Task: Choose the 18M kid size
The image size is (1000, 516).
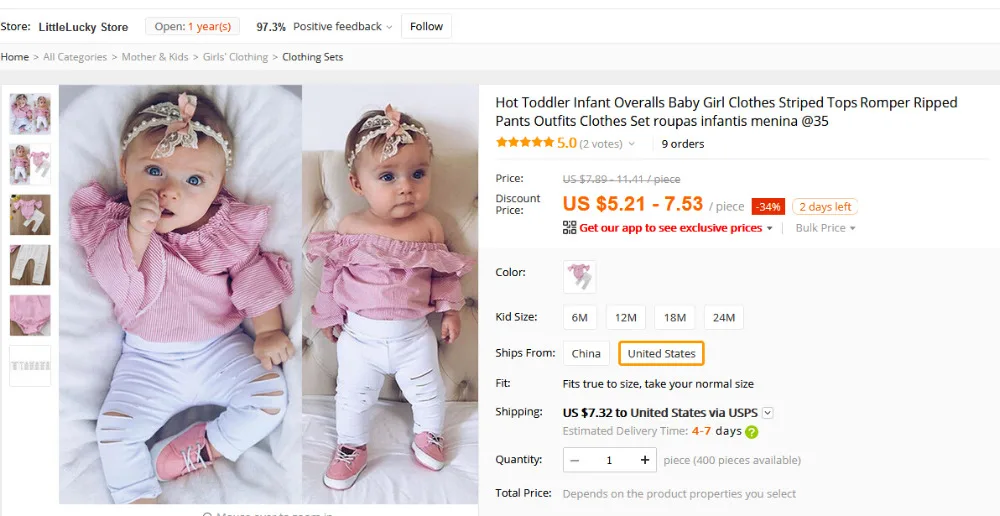Action: point(674,317)
